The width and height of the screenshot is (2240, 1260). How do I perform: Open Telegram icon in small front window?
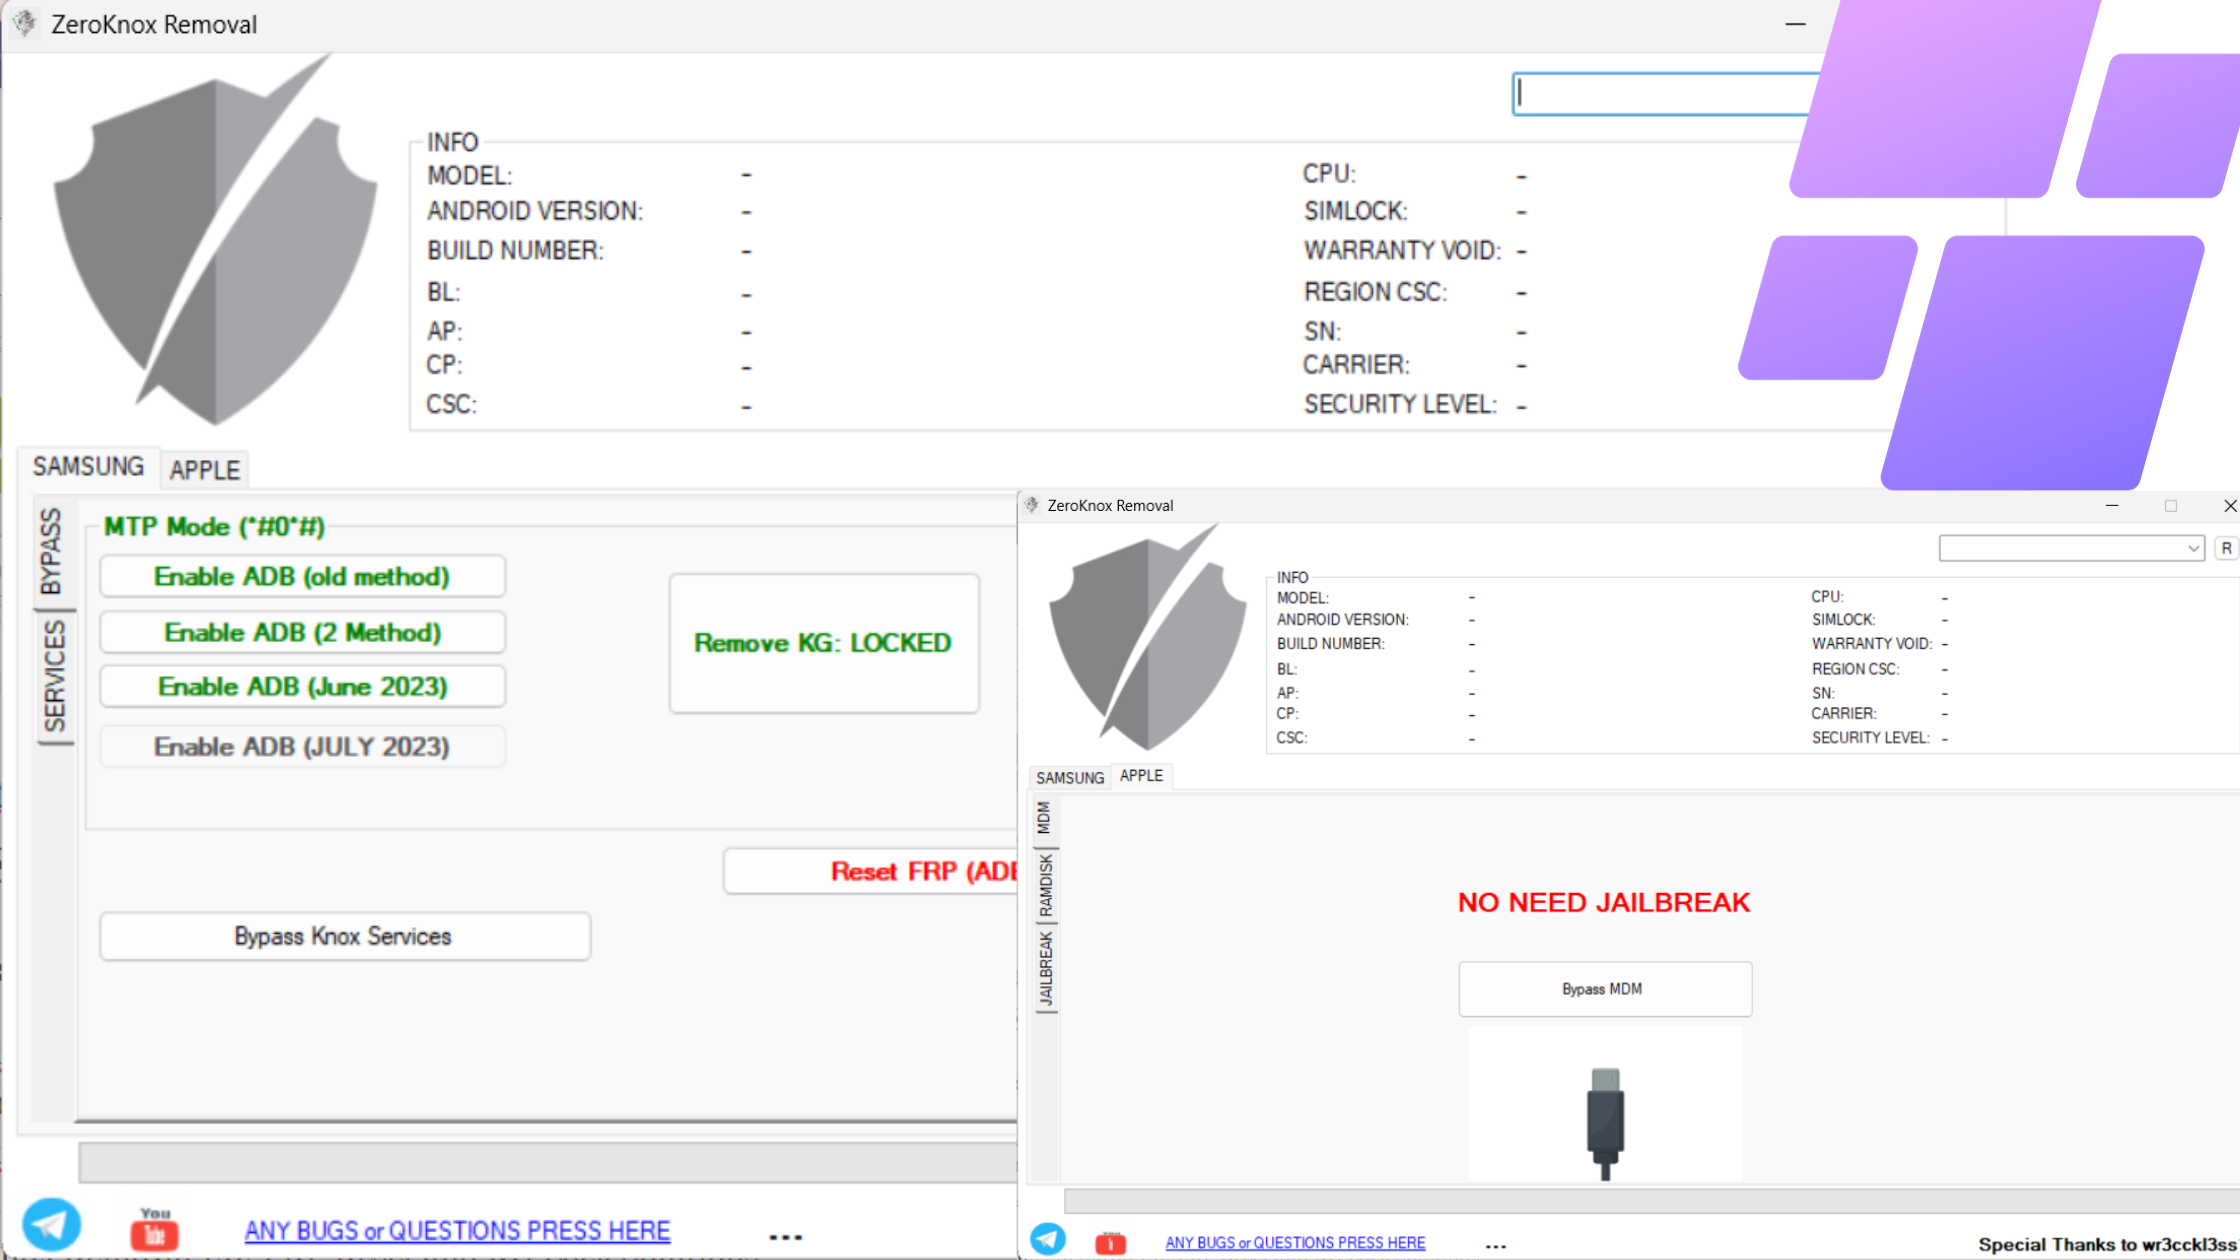(x=1048, y=1240)
